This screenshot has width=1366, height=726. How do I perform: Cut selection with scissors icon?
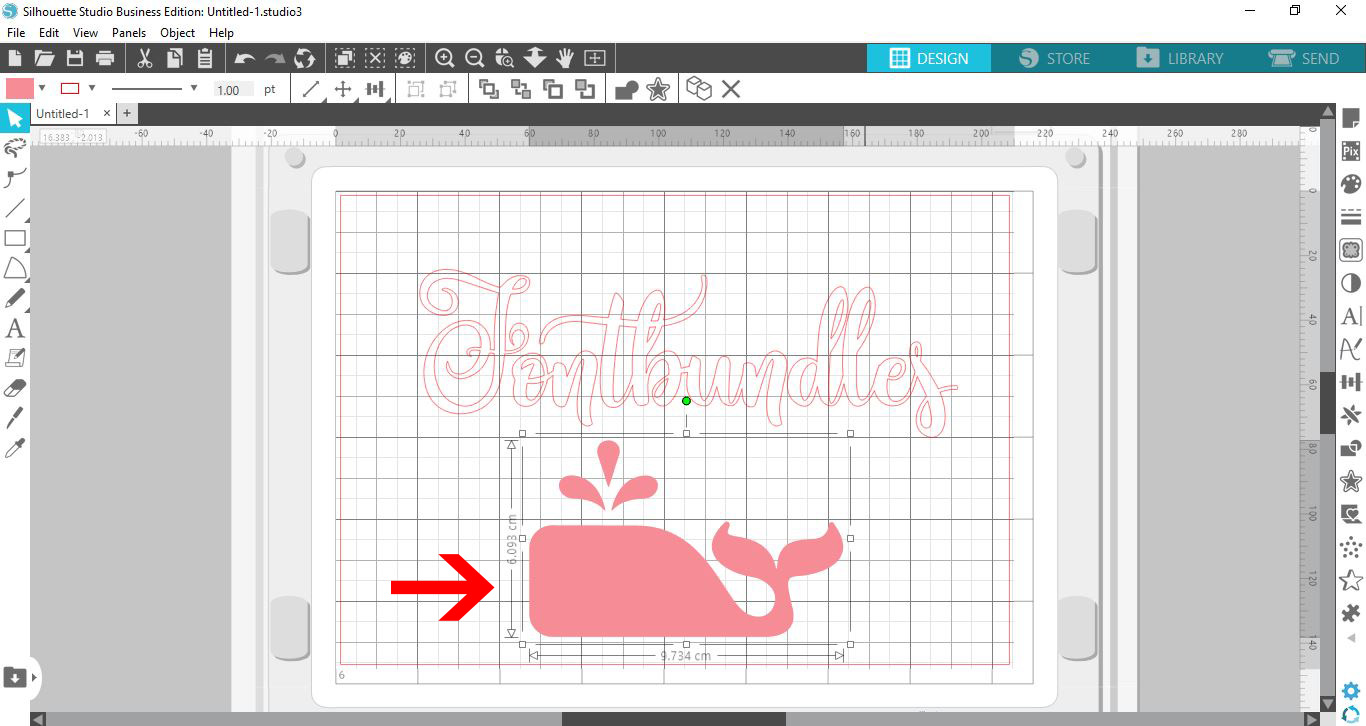(x=144, y=57)
